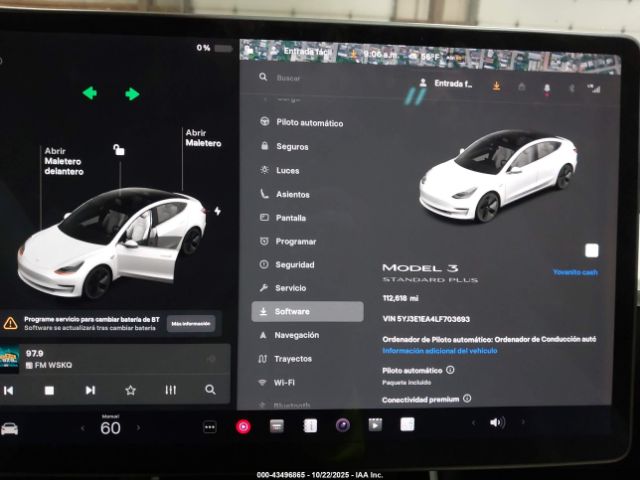The height and width of the screenshot is (480, 640).
Task: Skip to previous radio station
Action: 9,391
